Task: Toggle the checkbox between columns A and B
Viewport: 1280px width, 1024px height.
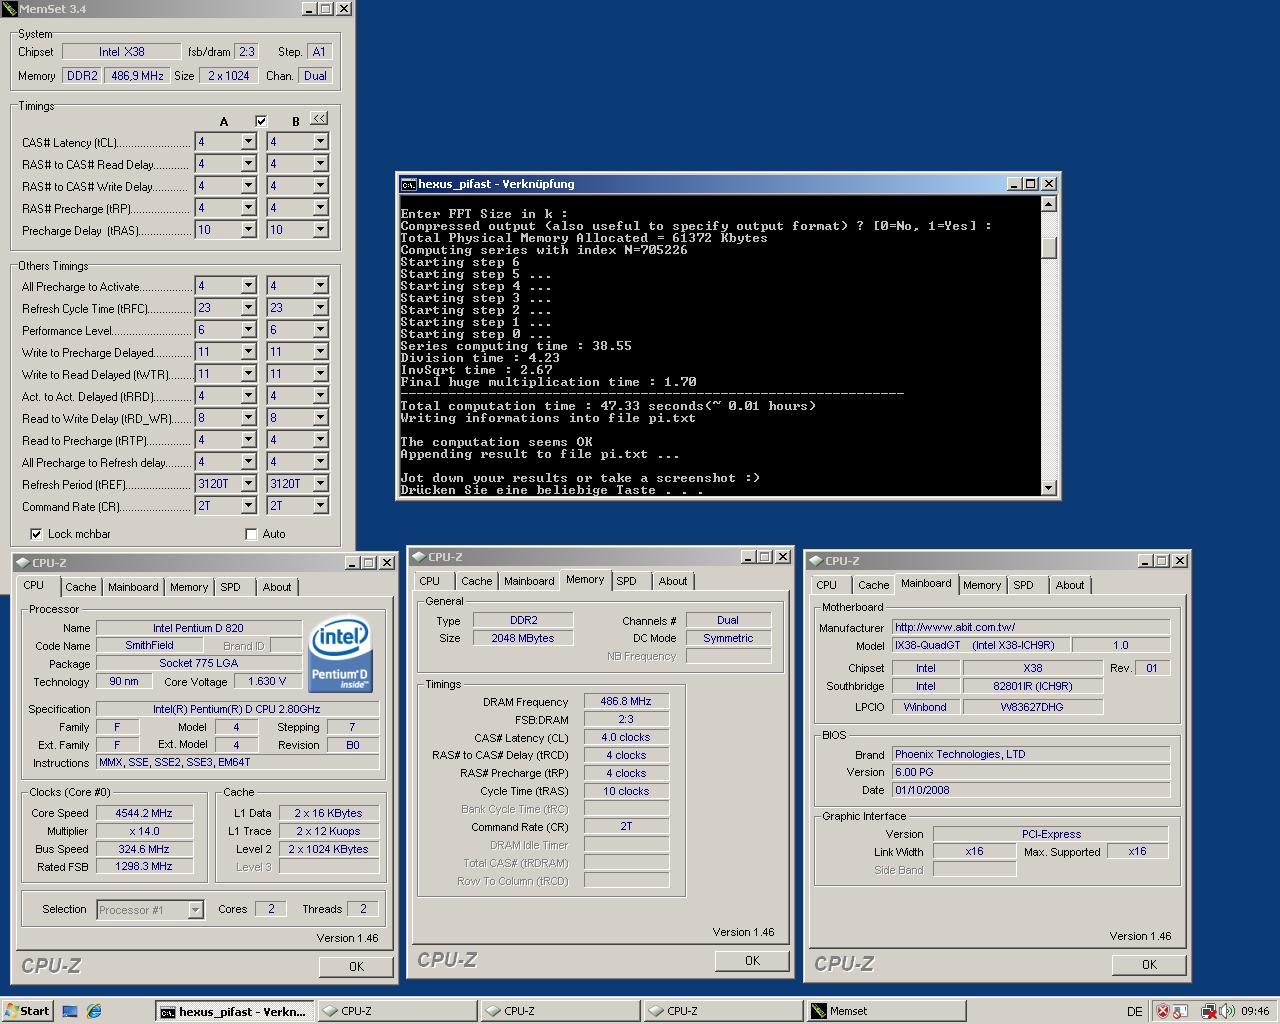Action: [261, 121]
